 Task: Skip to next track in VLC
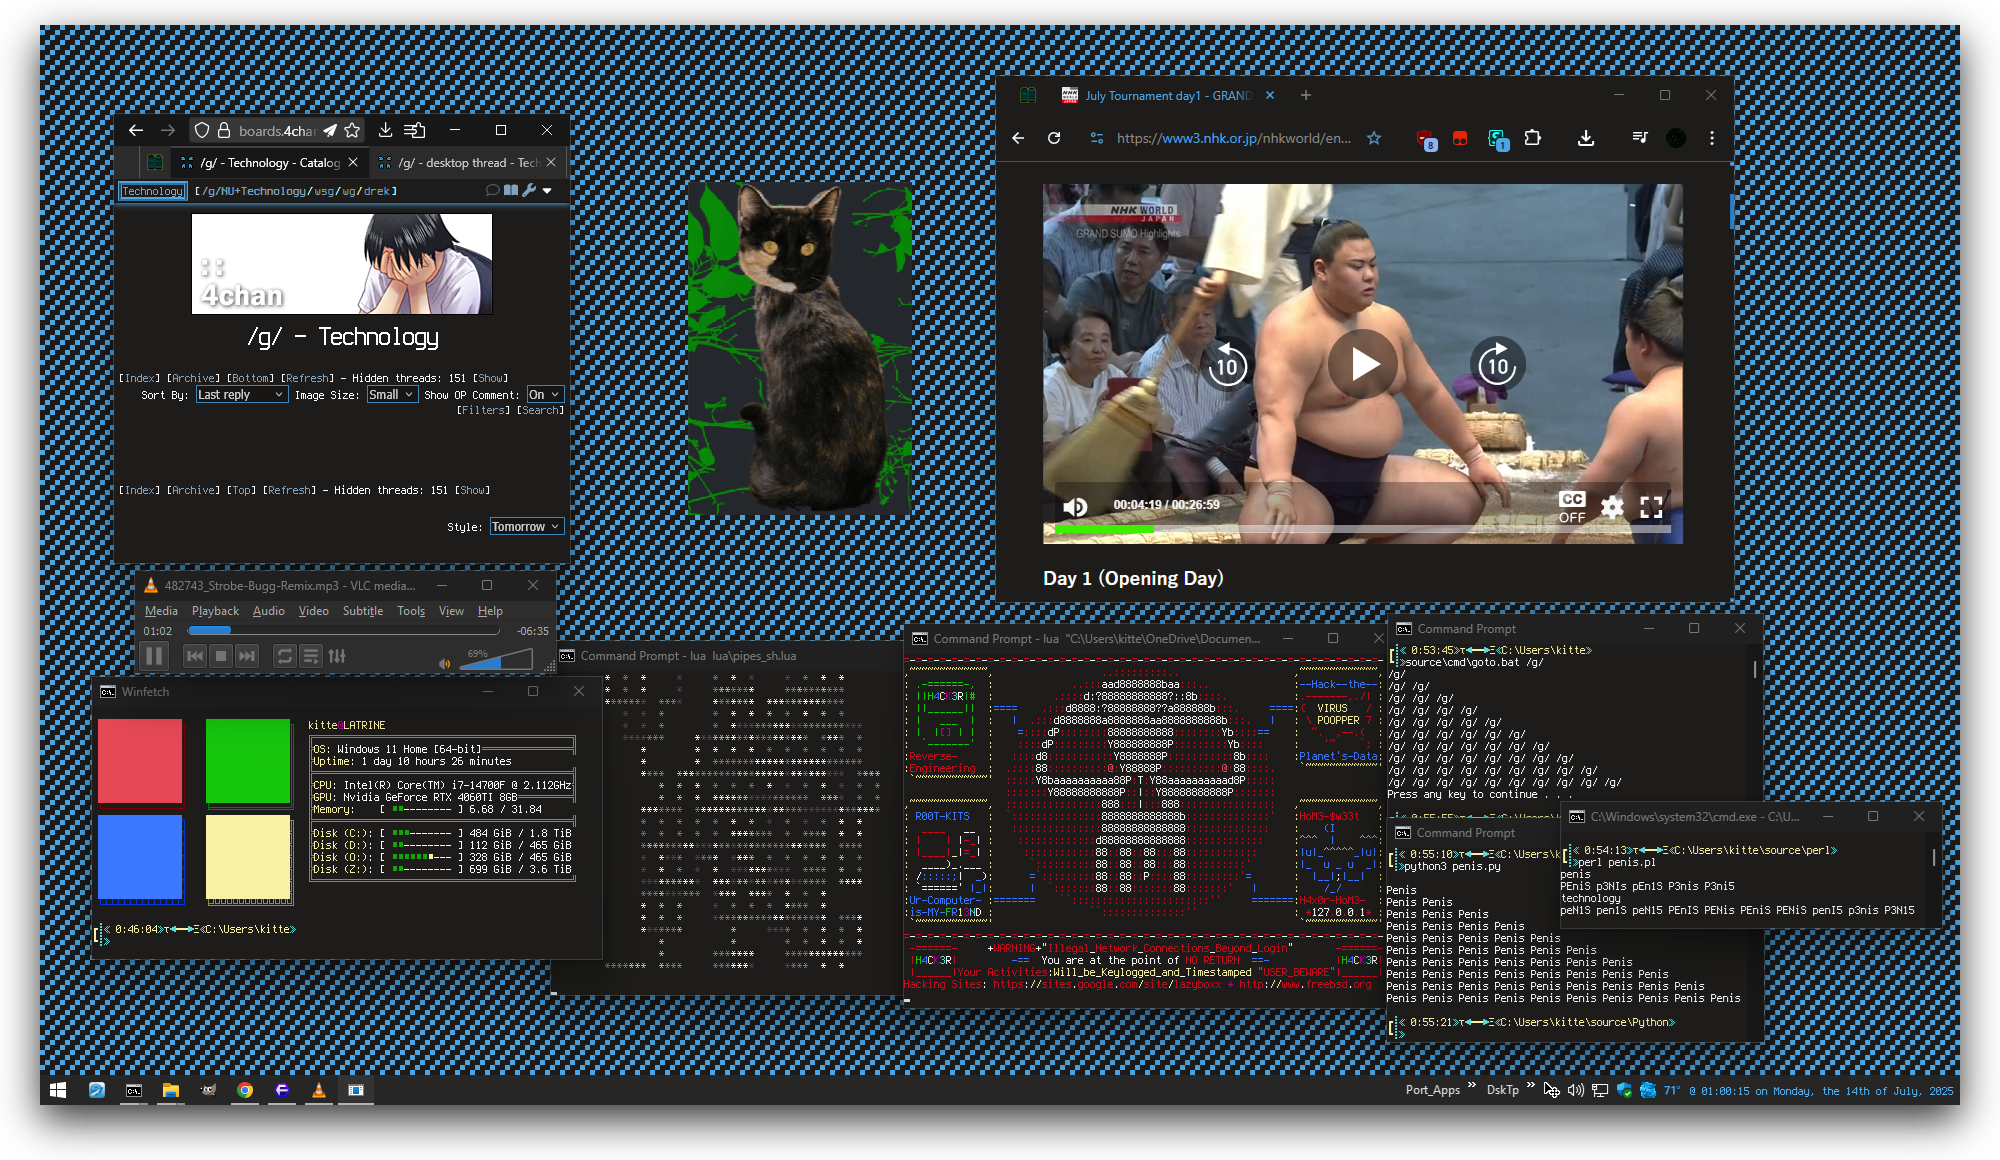click(x=247, y=656)
